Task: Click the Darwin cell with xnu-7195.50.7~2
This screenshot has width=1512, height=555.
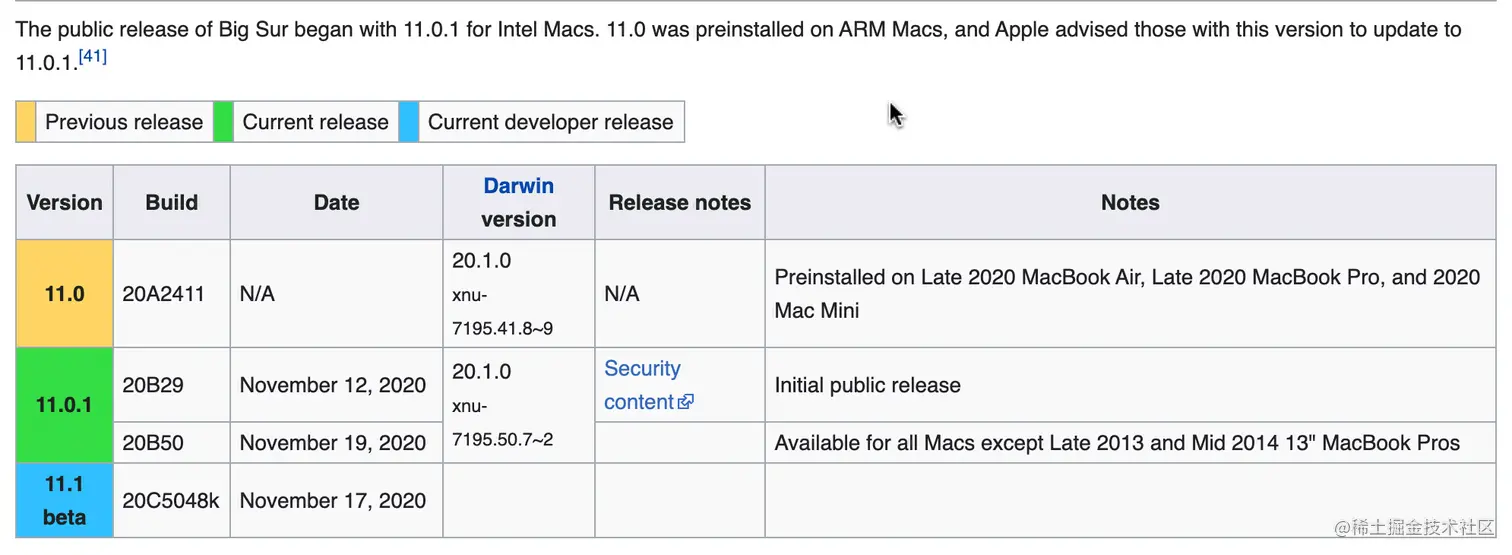Action: (x=519, y=405)
